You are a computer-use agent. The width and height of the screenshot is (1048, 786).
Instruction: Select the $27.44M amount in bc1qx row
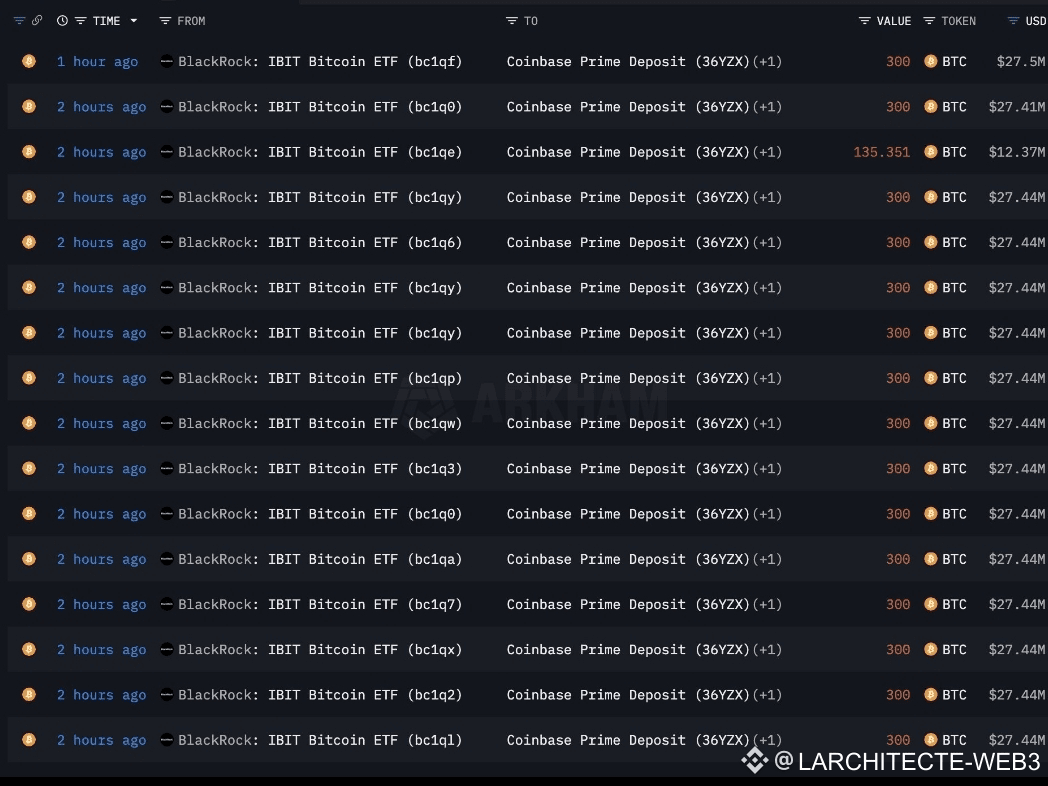(1017, 650)
